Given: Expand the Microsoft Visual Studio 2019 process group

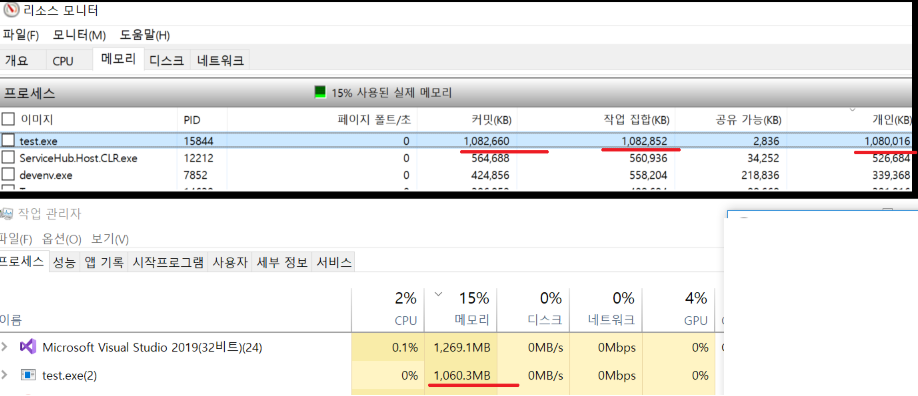Looking at the screenshot, I should (x=5, y=347).
